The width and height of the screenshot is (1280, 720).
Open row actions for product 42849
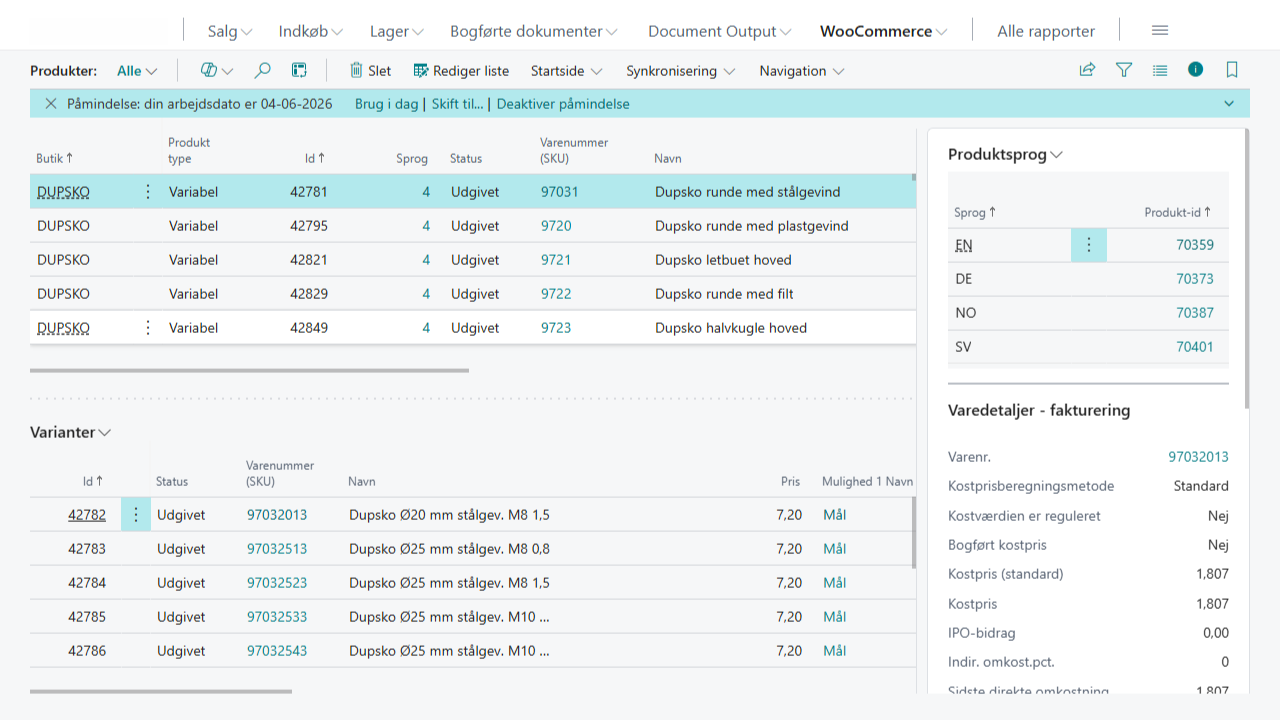(x=148, y=328)
